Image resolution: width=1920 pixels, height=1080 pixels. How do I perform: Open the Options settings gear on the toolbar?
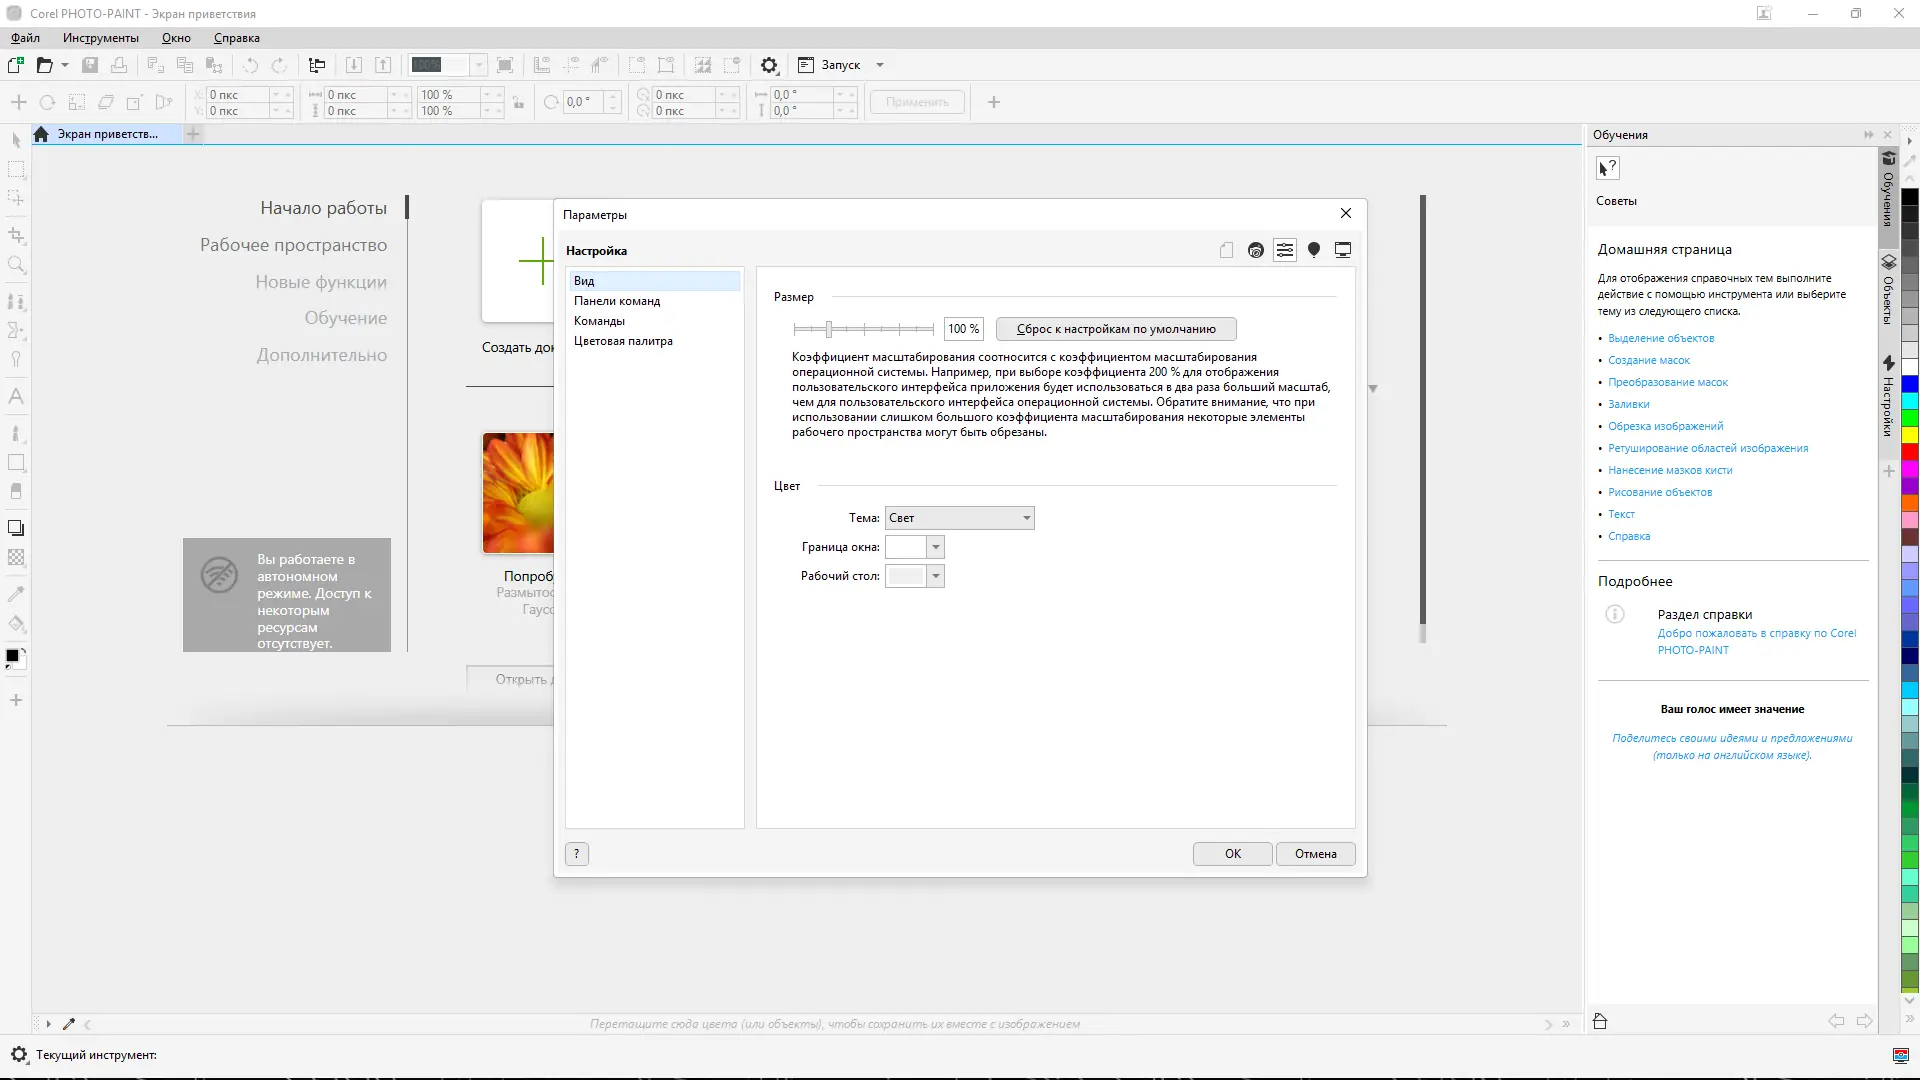[769, 64]
